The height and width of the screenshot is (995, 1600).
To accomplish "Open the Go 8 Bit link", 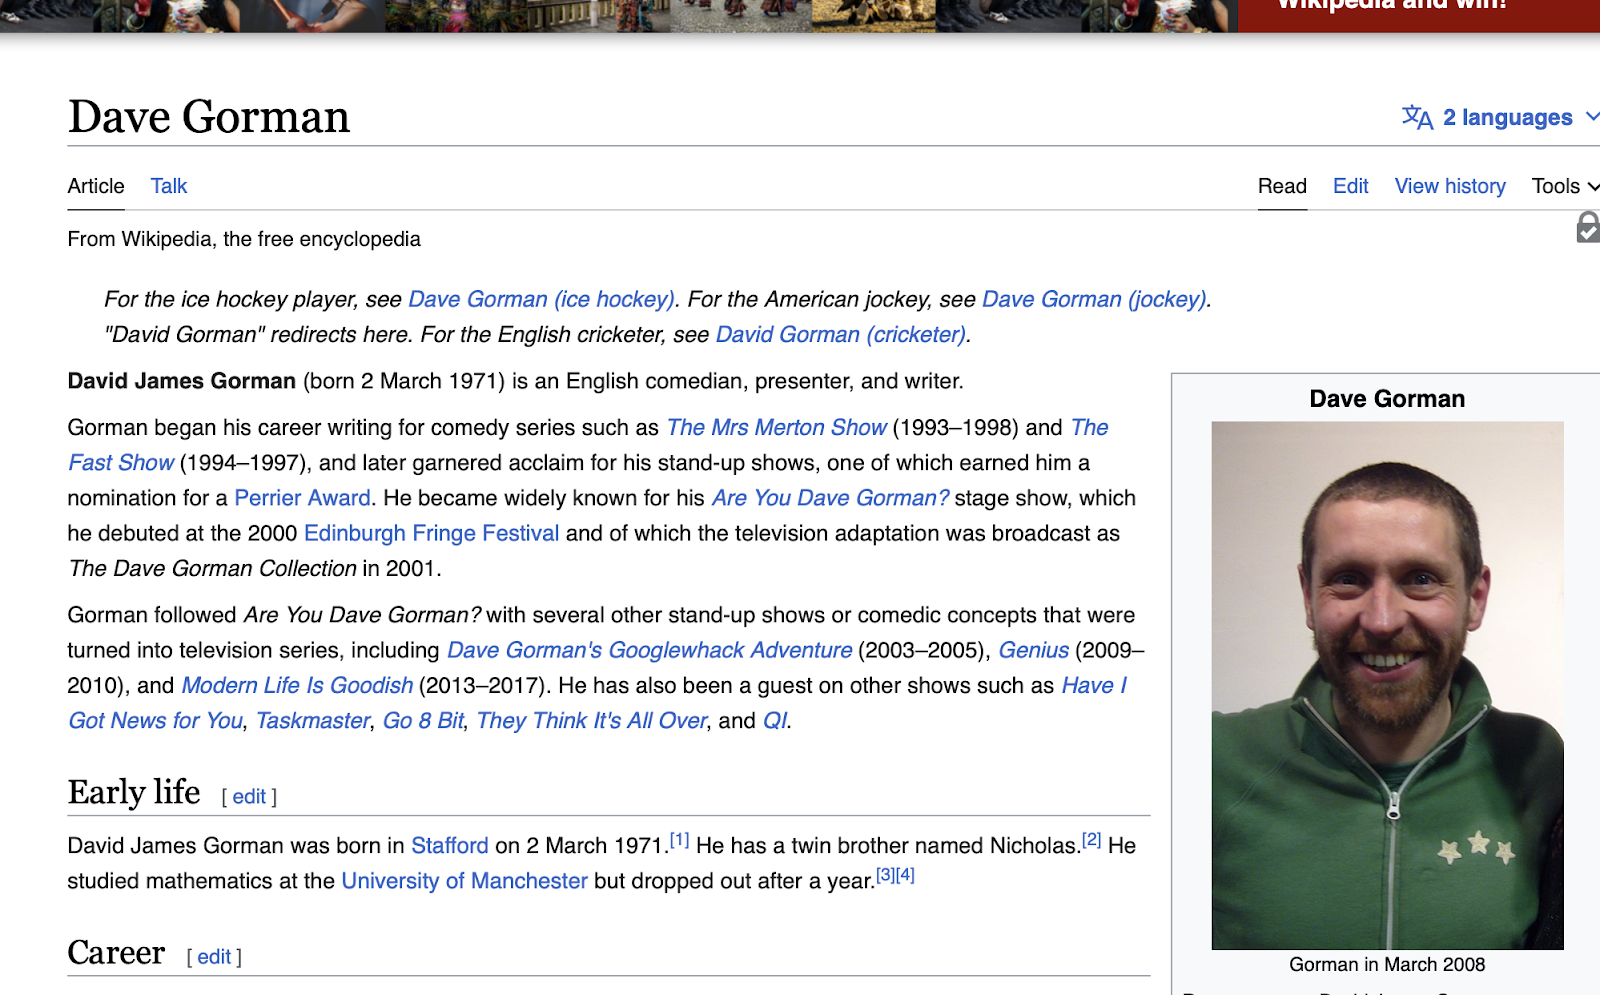I will click(x=423, y=720).
